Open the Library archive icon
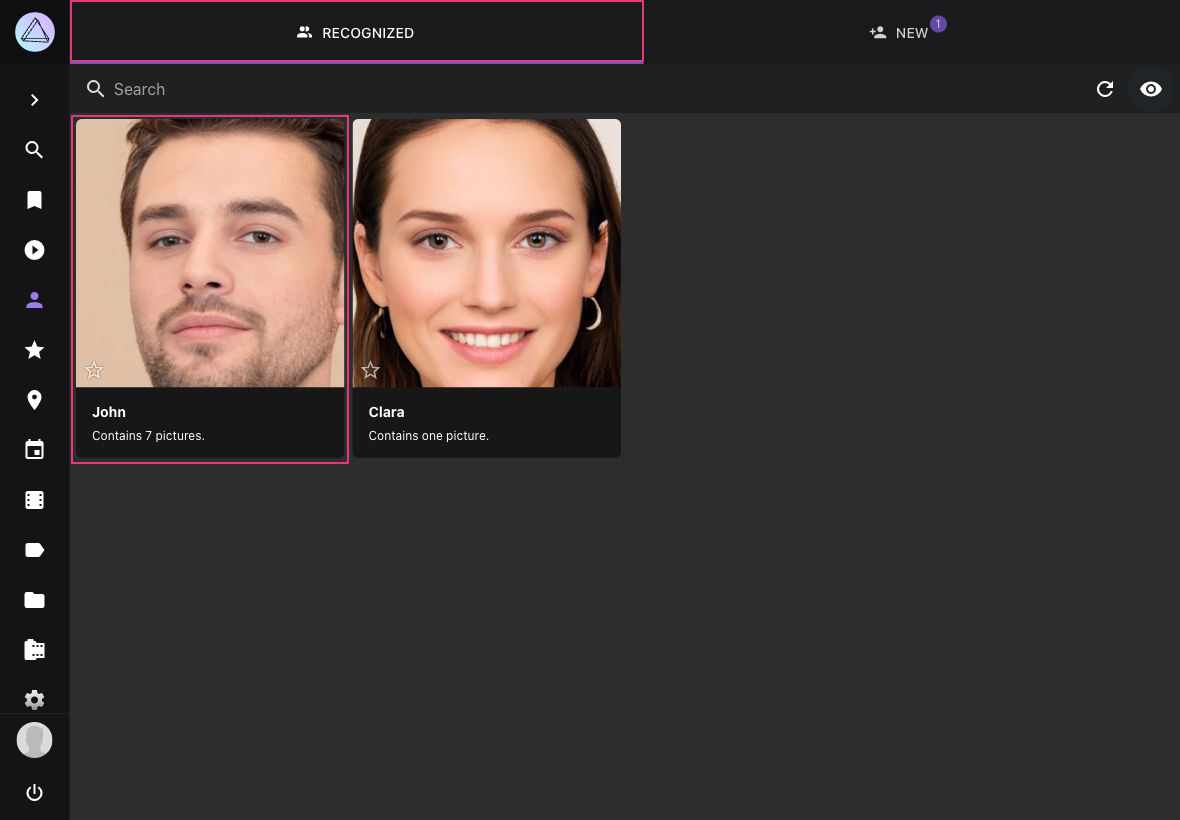The width and height of the screenshot is (1180, 820). click(35, 650)
